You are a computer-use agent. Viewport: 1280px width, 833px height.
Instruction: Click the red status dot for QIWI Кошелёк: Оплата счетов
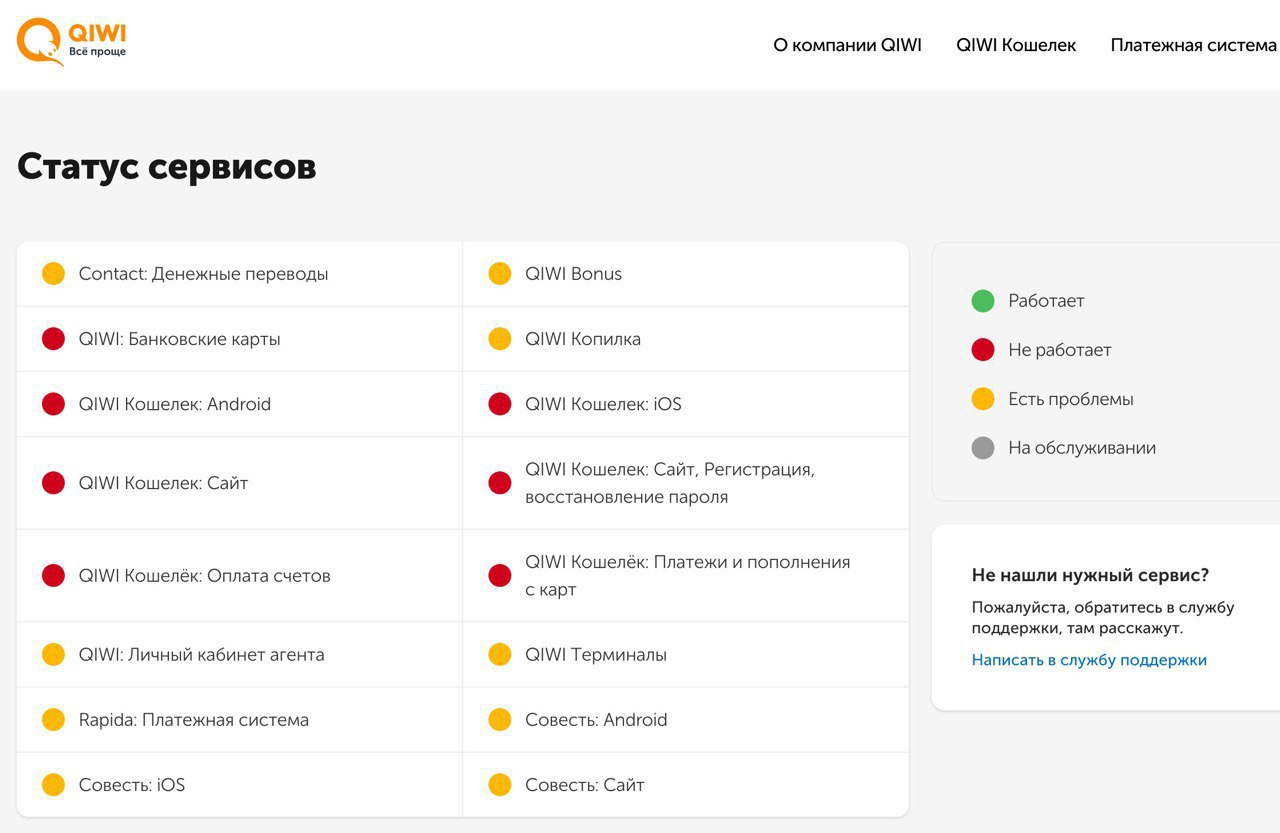[x=53, y=576]
